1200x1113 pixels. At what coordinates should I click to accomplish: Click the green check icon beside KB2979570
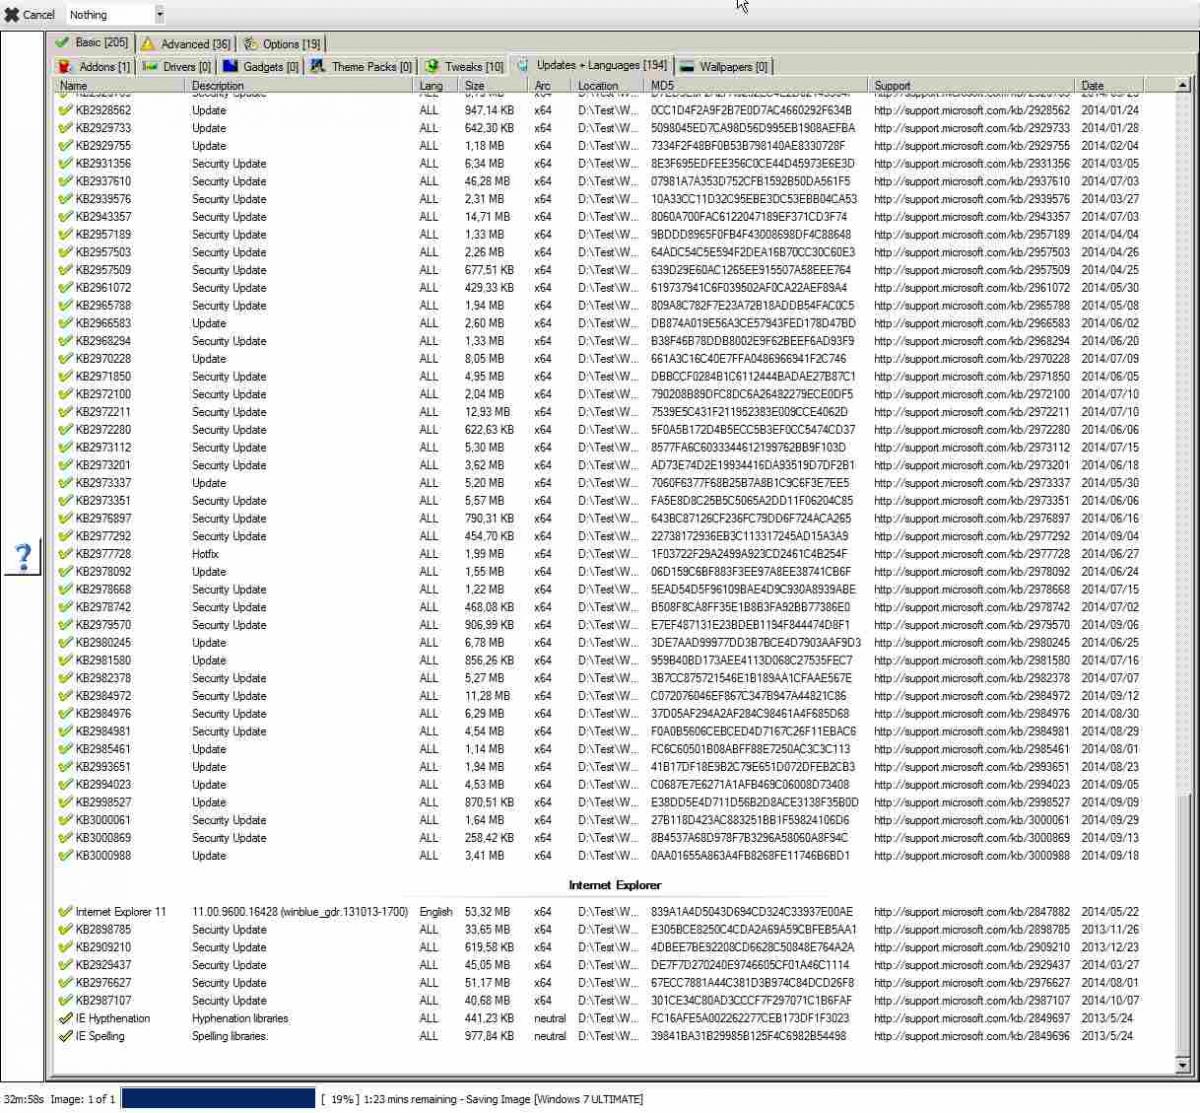pos(66,625)
